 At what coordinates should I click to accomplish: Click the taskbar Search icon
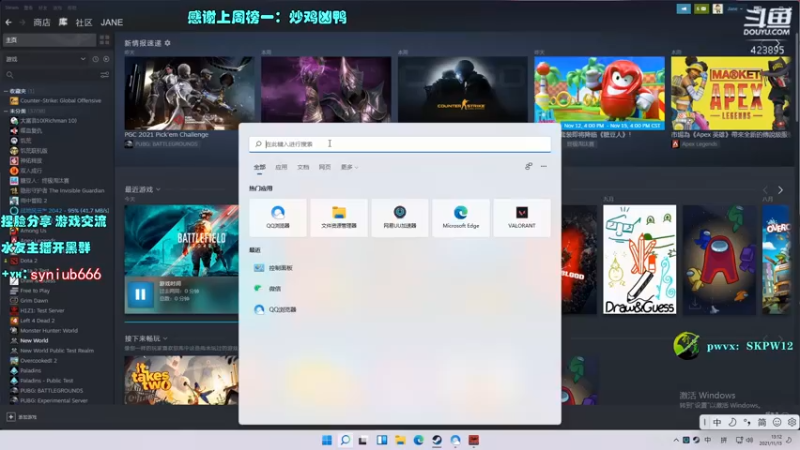[x=345, y=440]
